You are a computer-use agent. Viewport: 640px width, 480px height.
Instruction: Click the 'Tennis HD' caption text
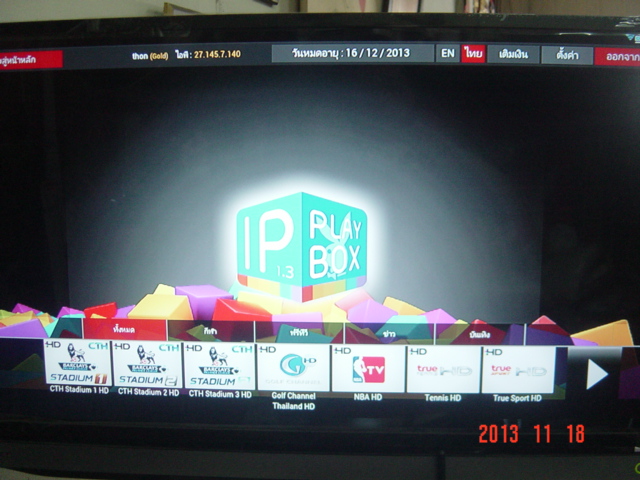click(x=443, y=398)
